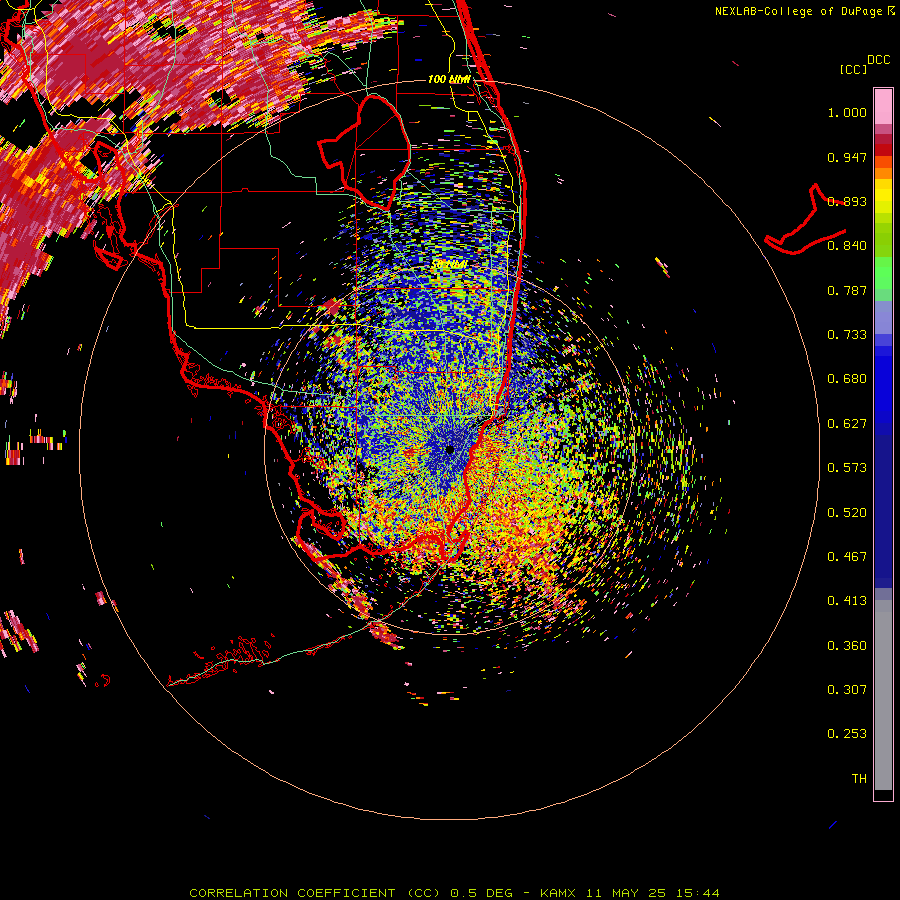900x900 pixels.
Task: Click the TH threshold label
Action: tap(859, 779)
